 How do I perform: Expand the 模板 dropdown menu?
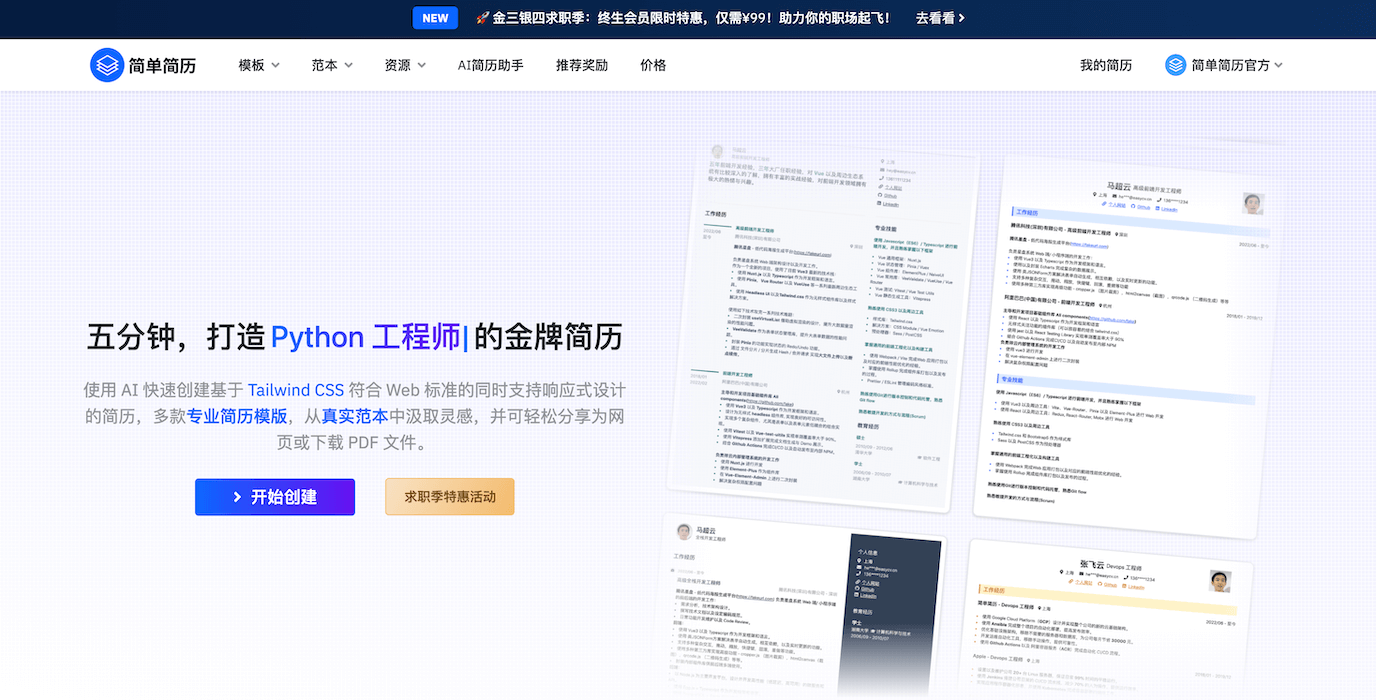pyautogui.click(x=259, y=65)
